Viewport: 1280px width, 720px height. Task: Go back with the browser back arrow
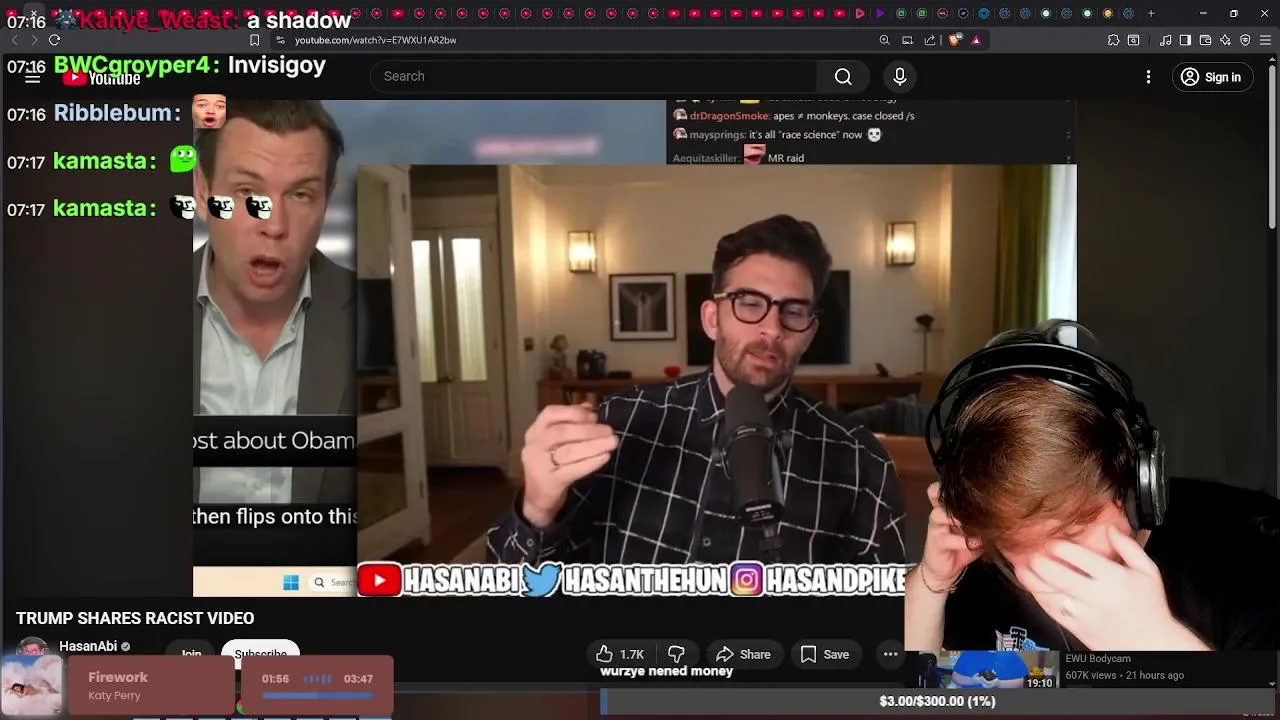tap(14, 40)
